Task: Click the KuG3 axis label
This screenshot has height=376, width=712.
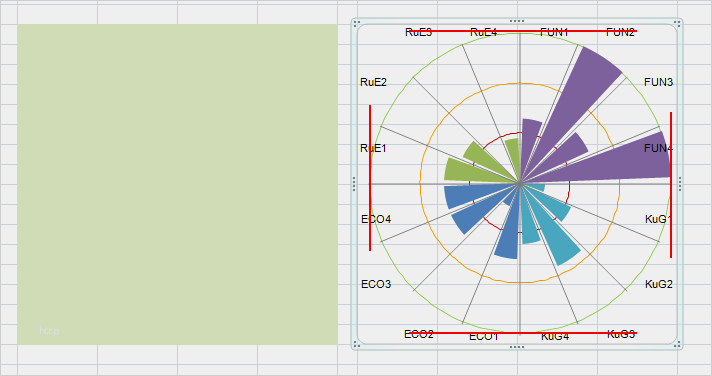Action: pos(621,334)
